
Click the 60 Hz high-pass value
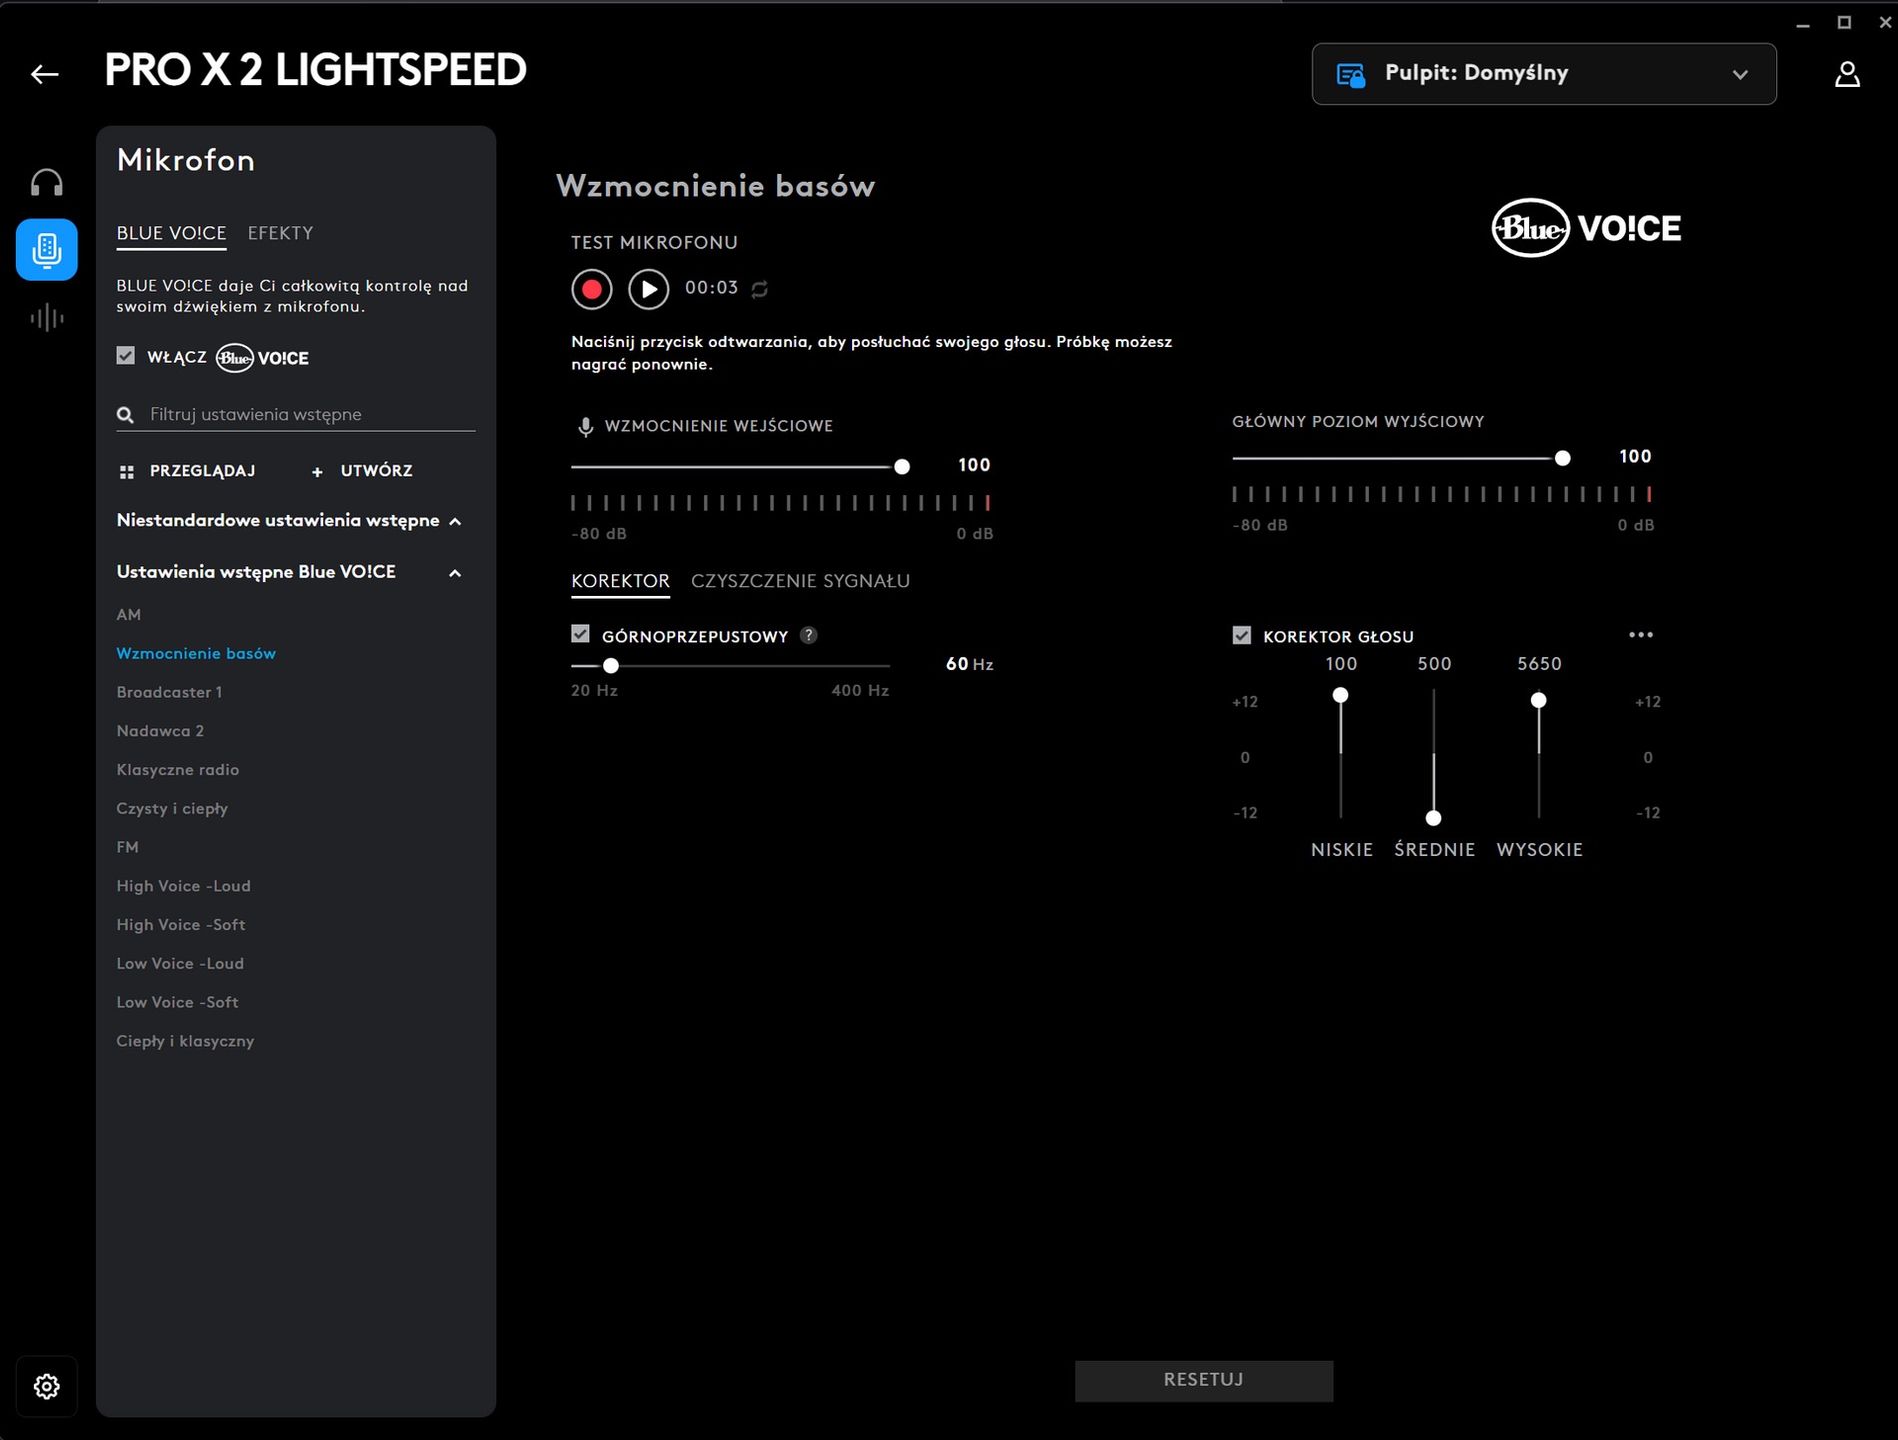[970, 664]
